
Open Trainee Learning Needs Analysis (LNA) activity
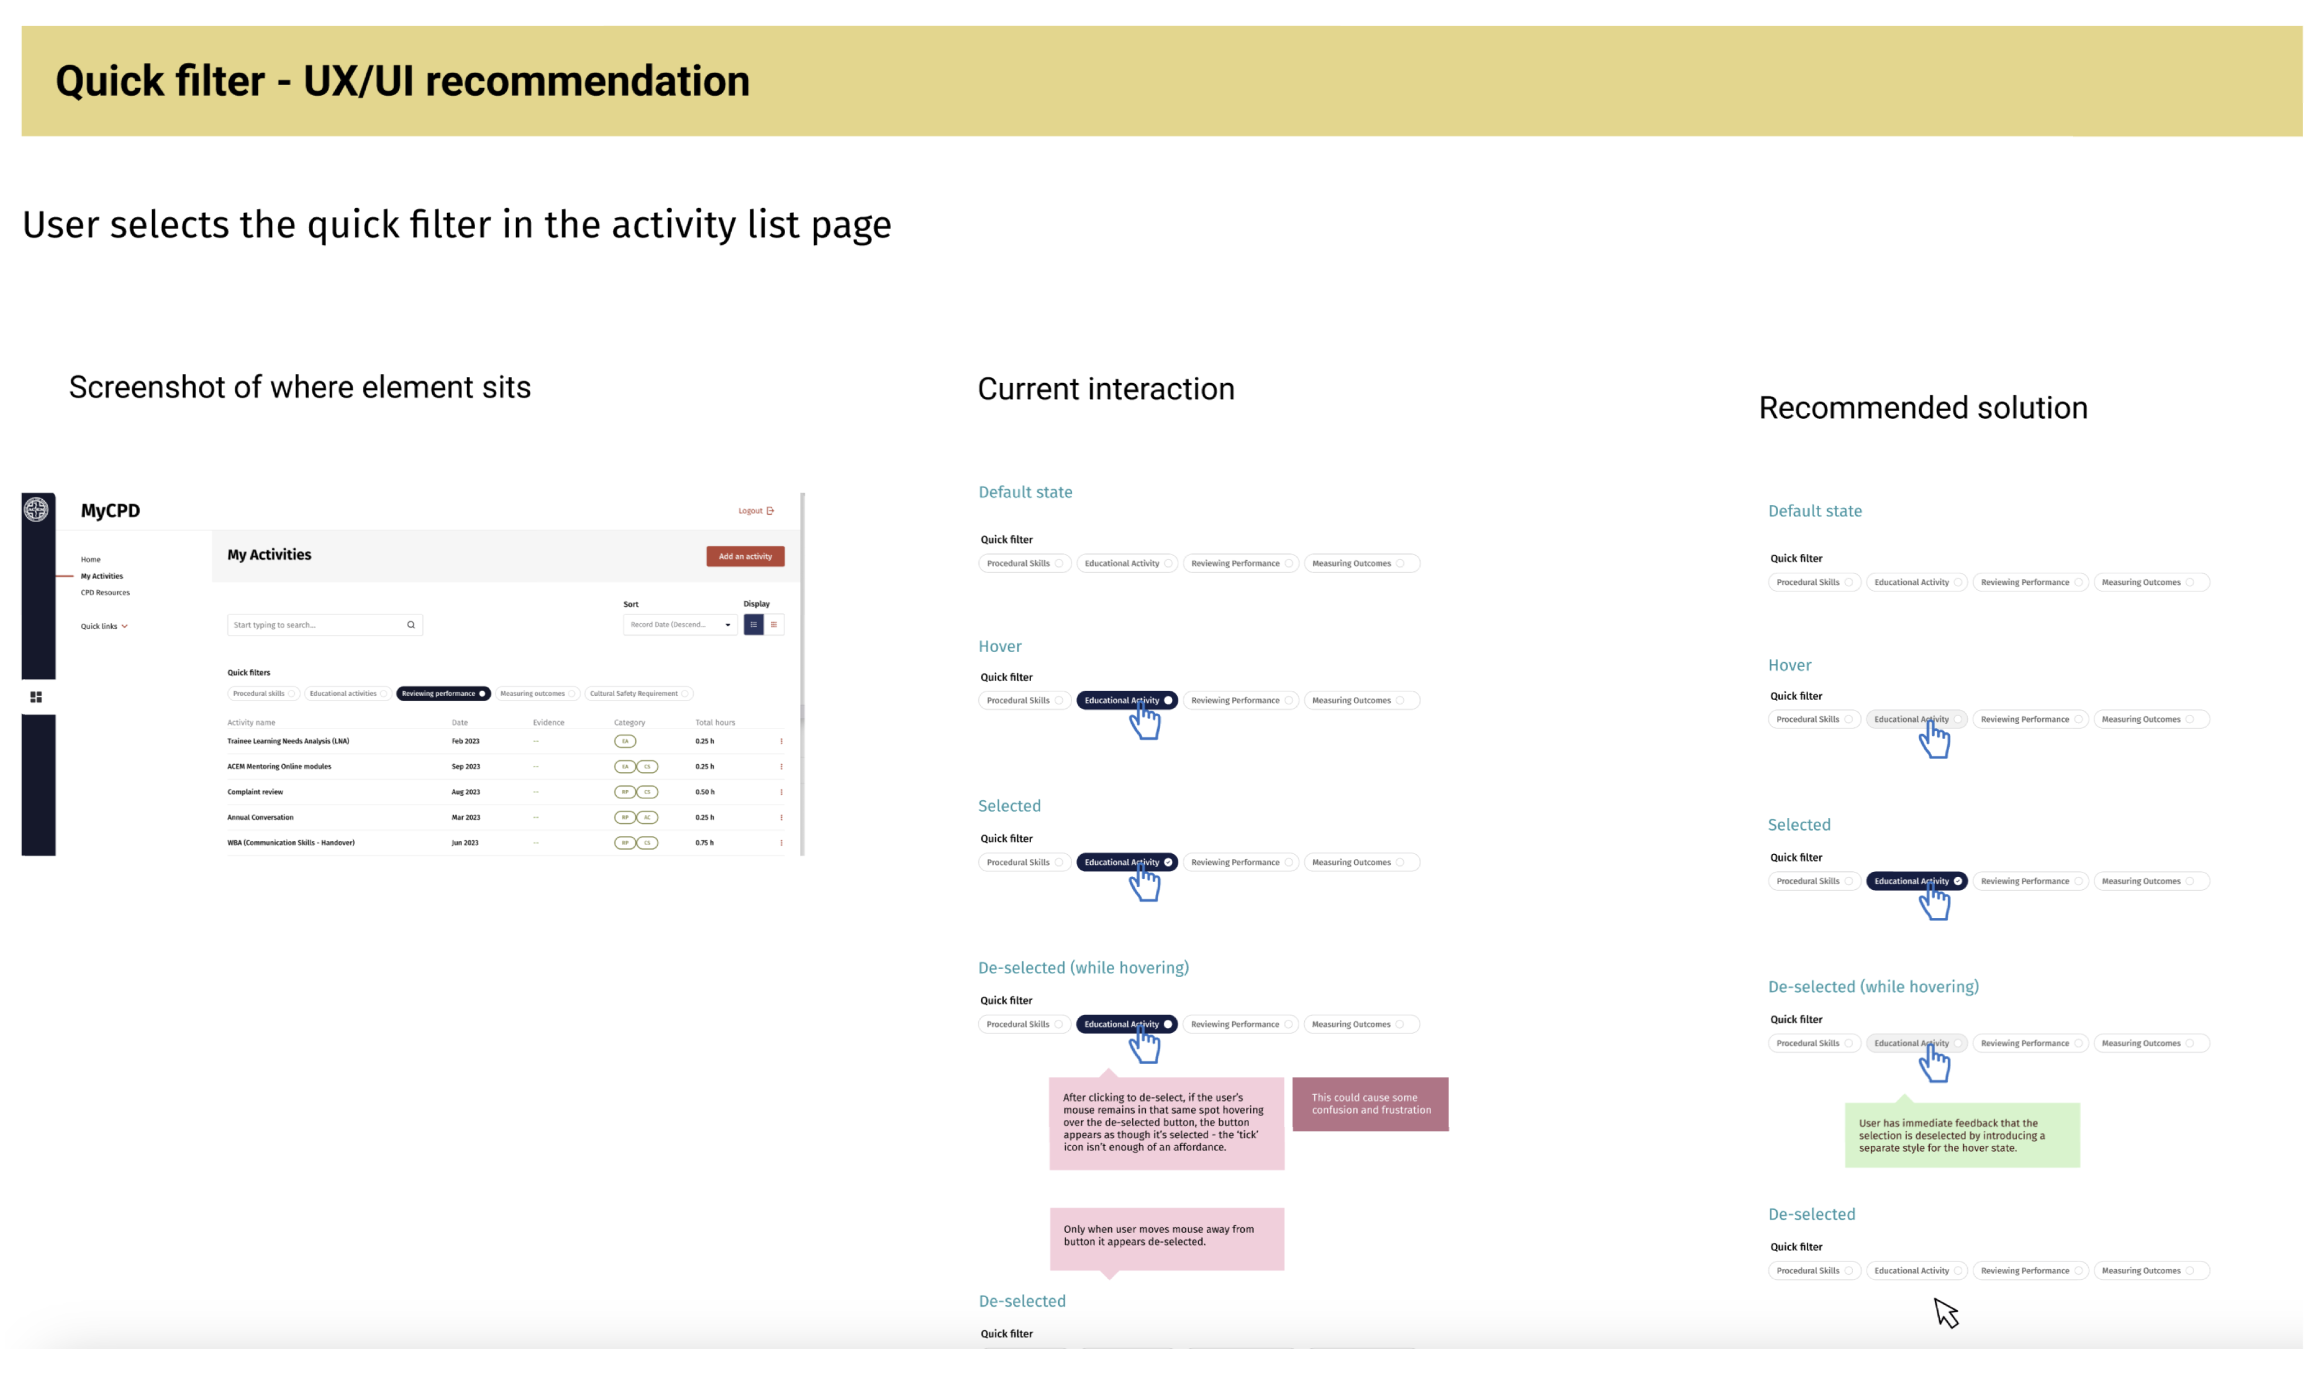tap(288, 742)
